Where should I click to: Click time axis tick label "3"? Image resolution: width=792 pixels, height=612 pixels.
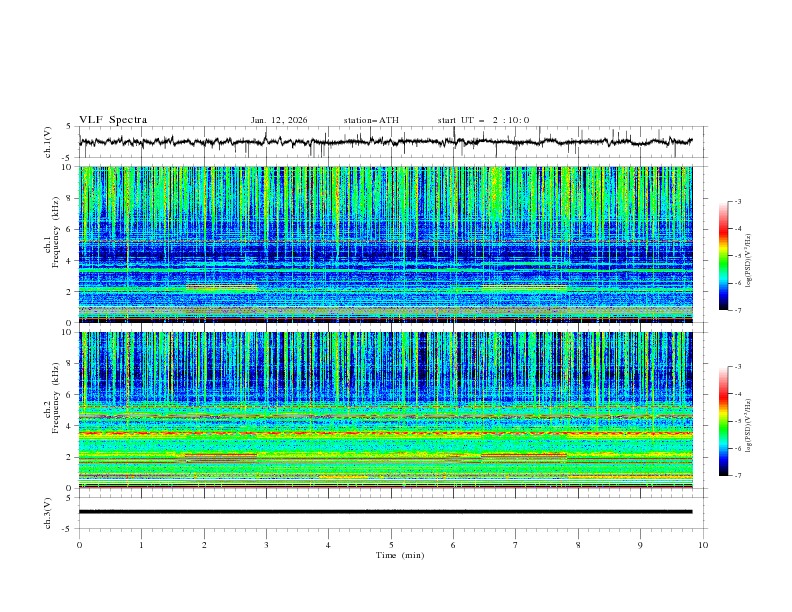click(x=266, y=545)
